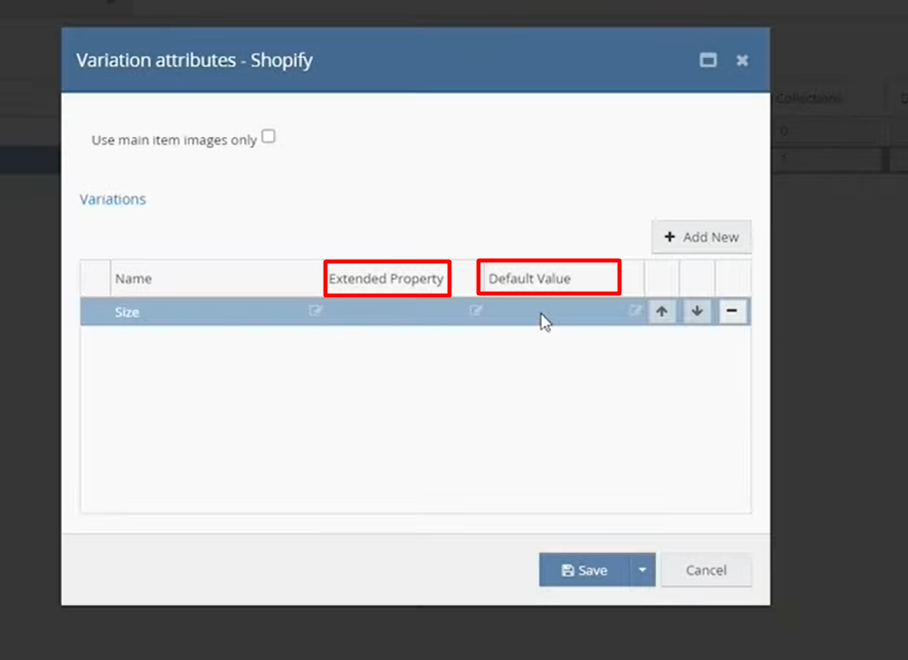908x660 pixels.
Task: Move Size variation up with arrow
Action: pyautogui.click(x=662, y=311)
